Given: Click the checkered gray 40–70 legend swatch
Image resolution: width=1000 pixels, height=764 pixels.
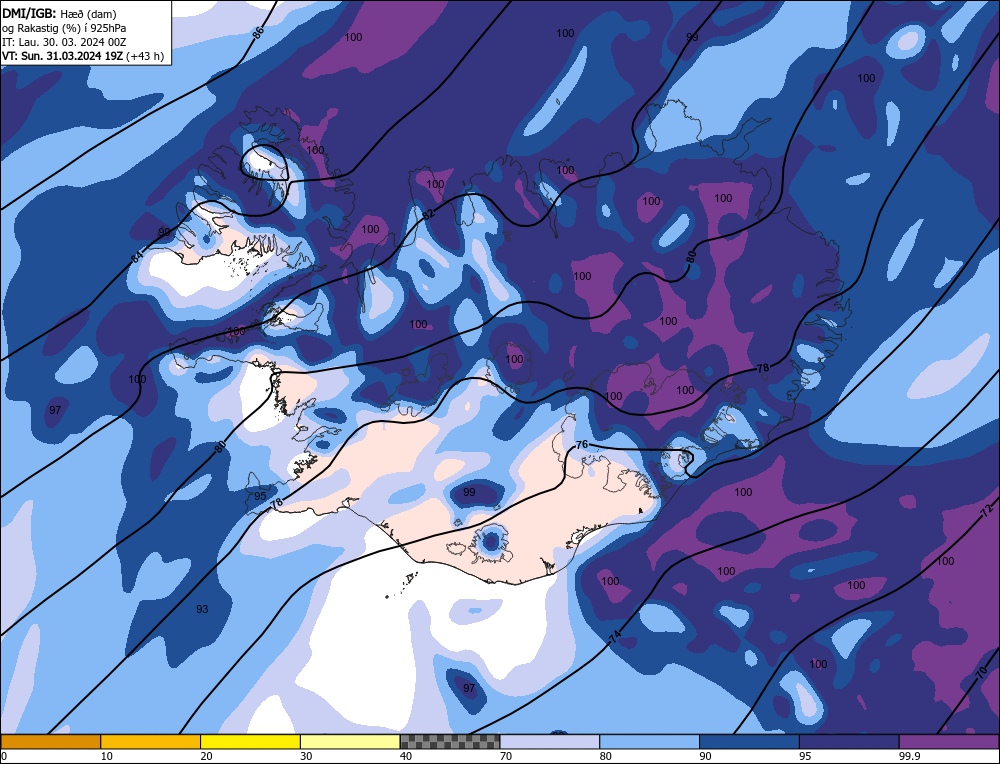Looking at the screenshot, I should [x=450, y=741].
